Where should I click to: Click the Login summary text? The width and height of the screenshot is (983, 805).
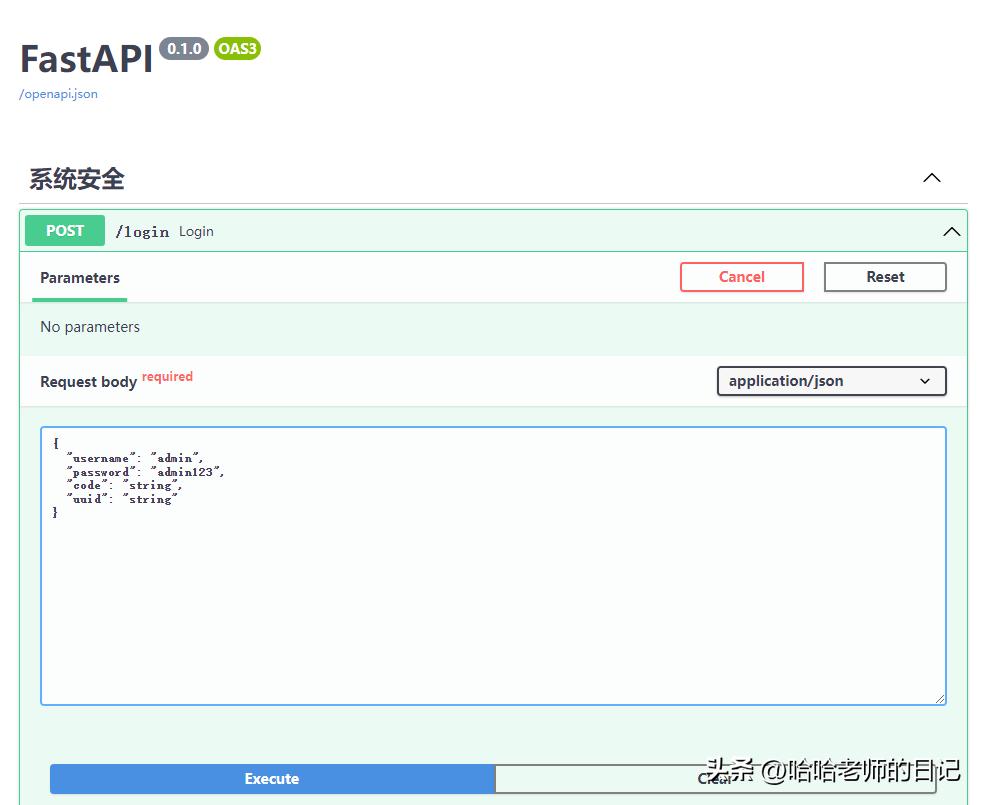click(196, 232)
